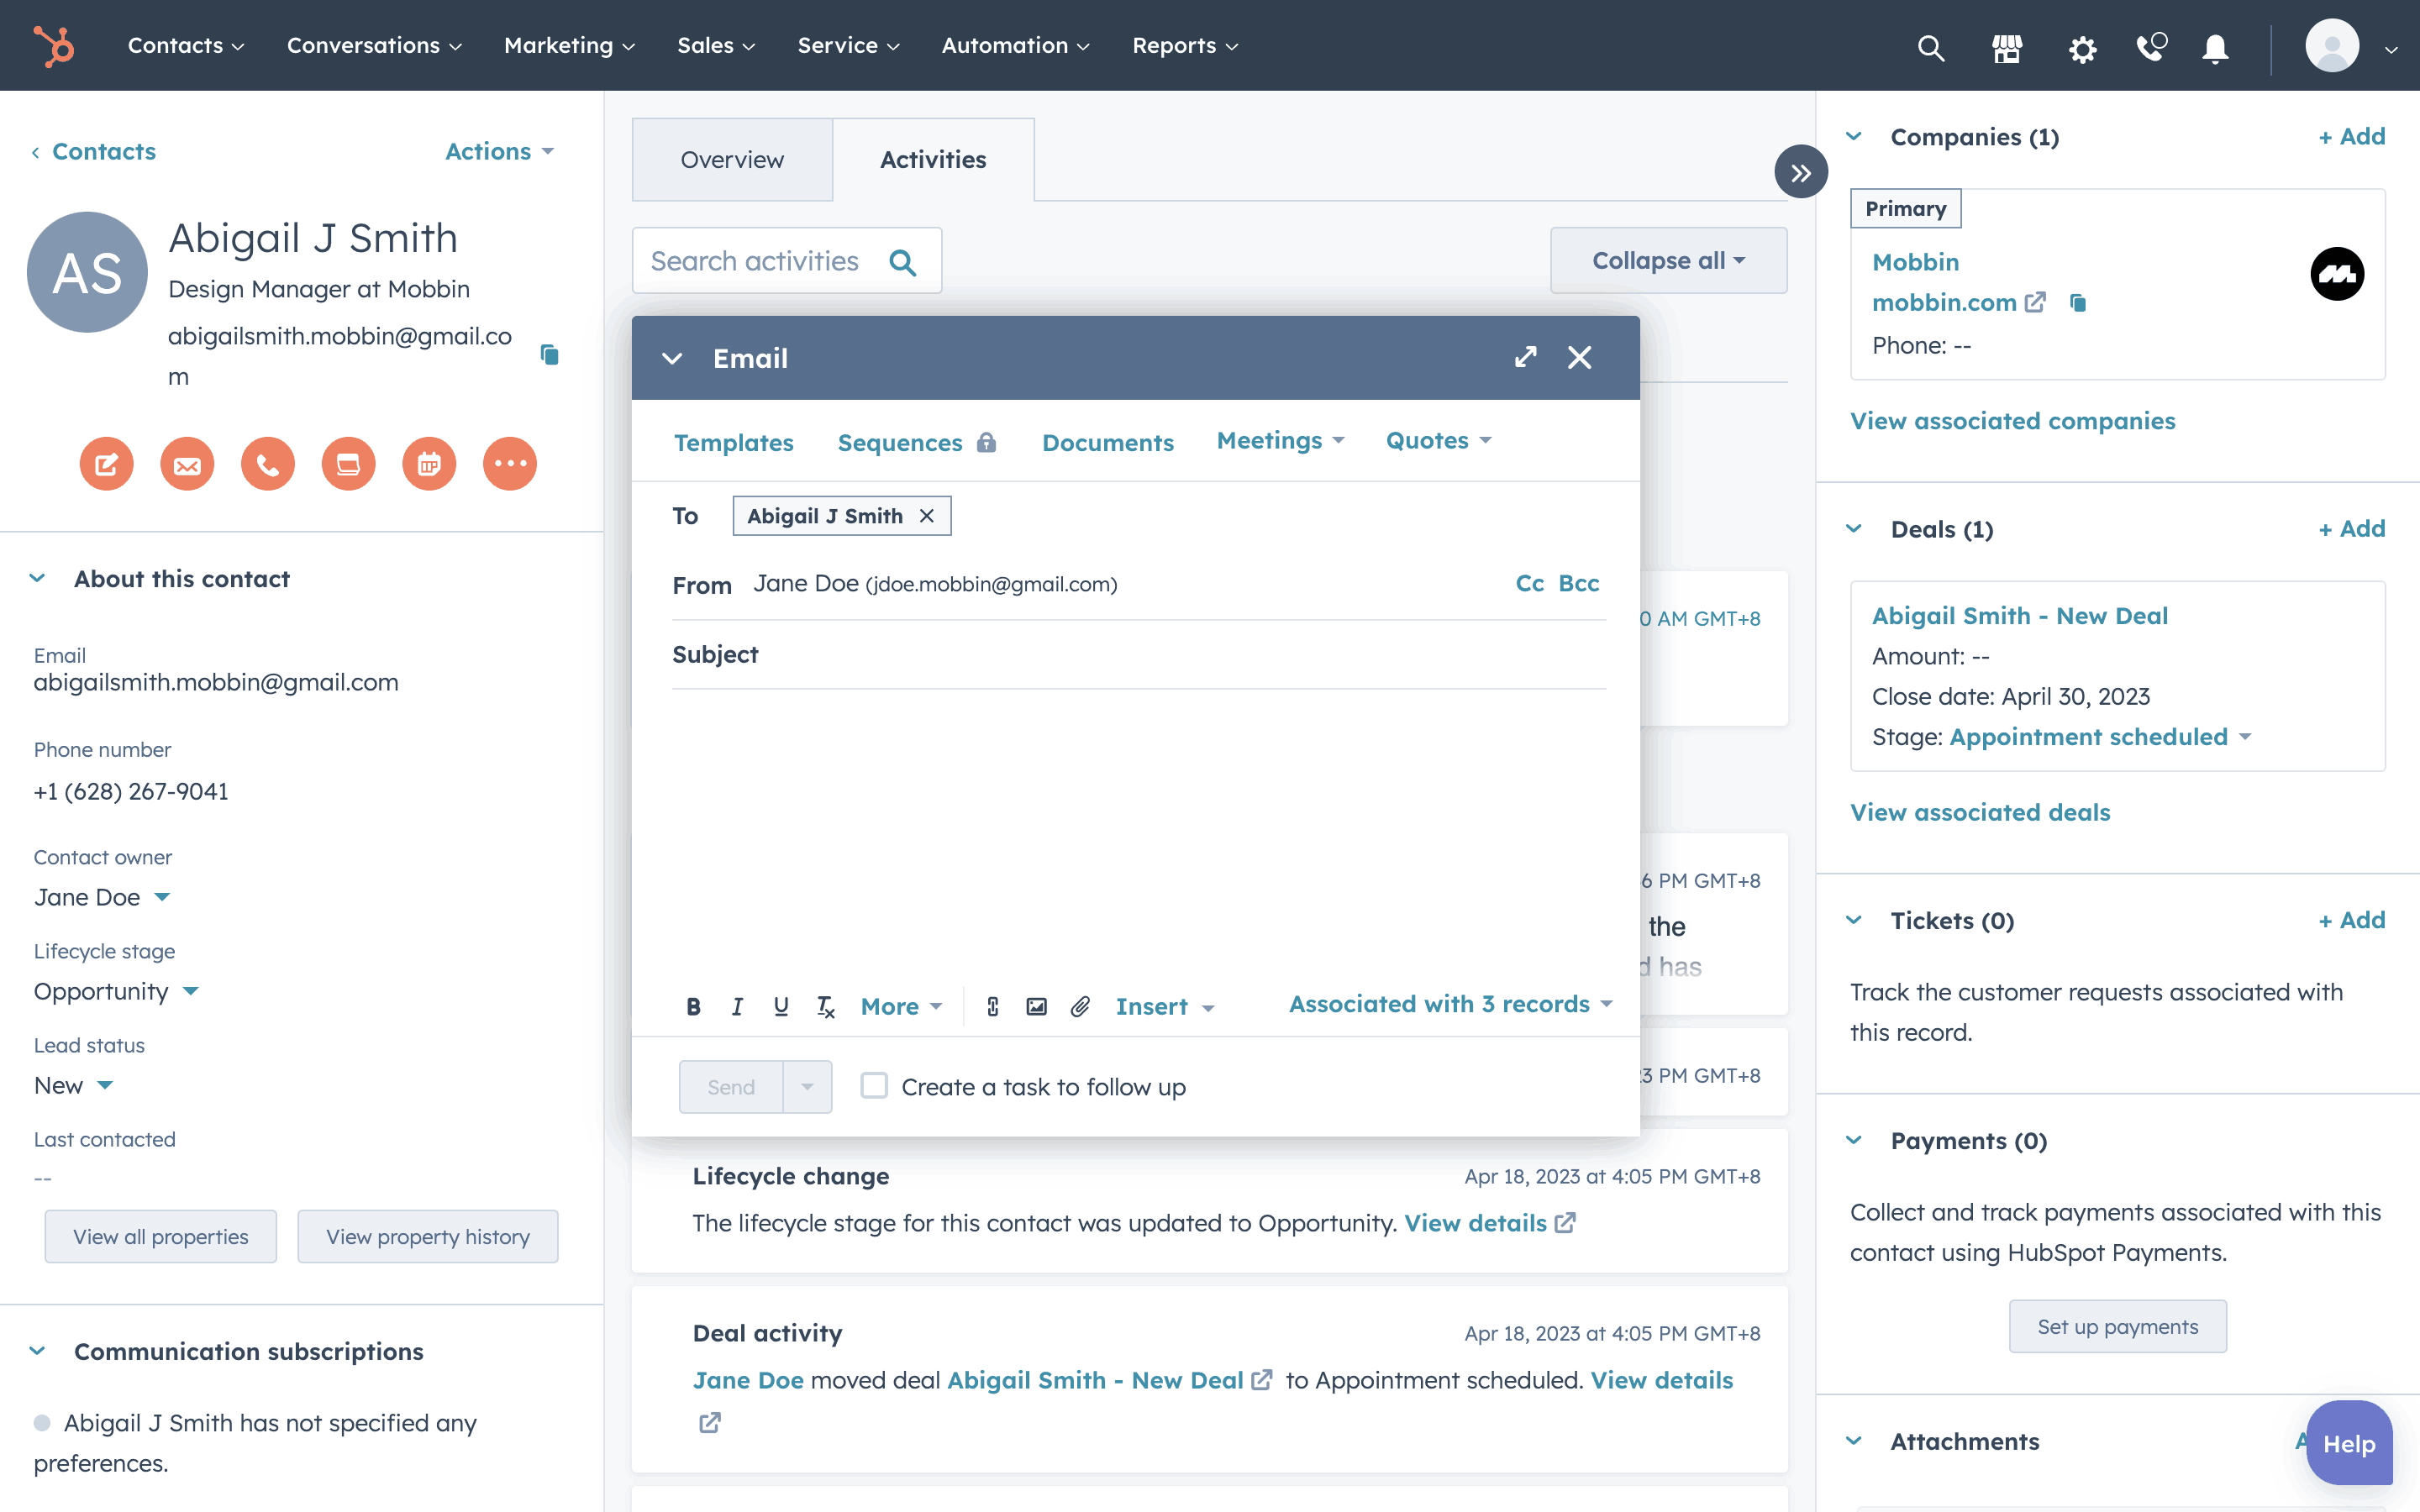
Task: Open the marketplace icon in top bar
Action: 2006,48
